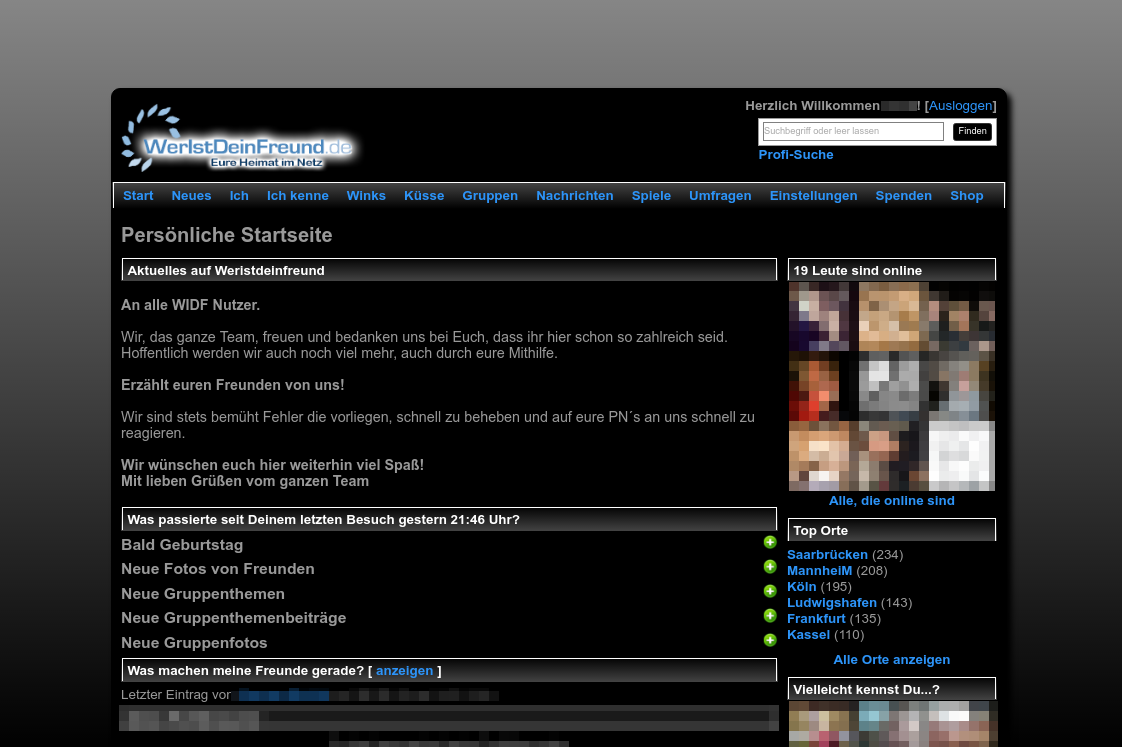
Task: Open the Köln location link
Action: (x=801, y=587)
